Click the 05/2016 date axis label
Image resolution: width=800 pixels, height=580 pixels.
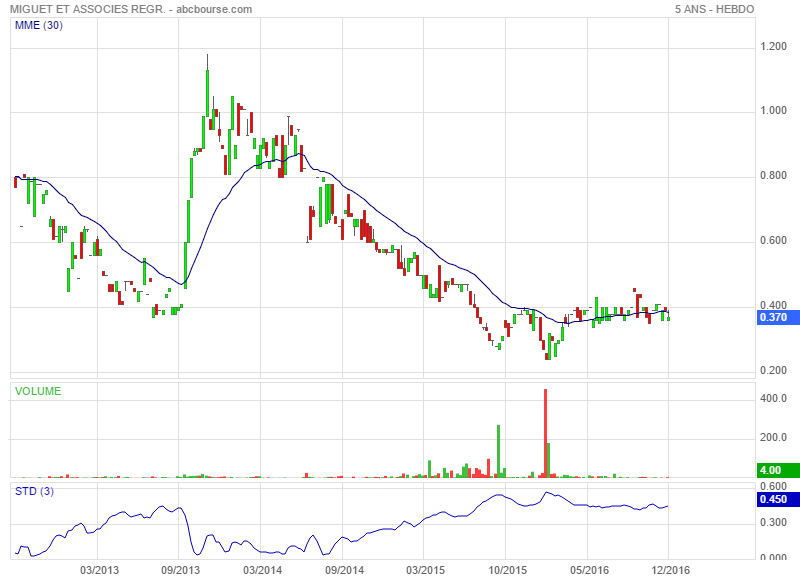pyautogui.click(x=589, y=570)
